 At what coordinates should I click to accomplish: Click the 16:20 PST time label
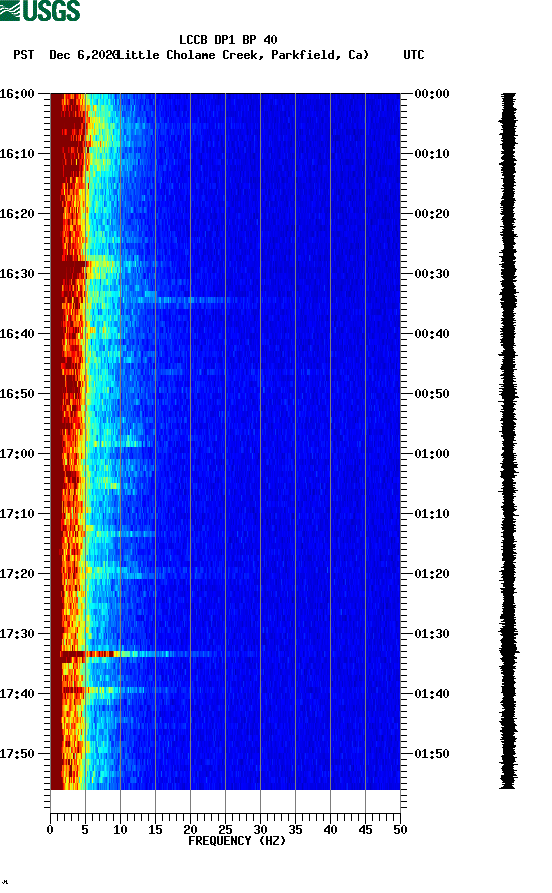coord(17,214)
